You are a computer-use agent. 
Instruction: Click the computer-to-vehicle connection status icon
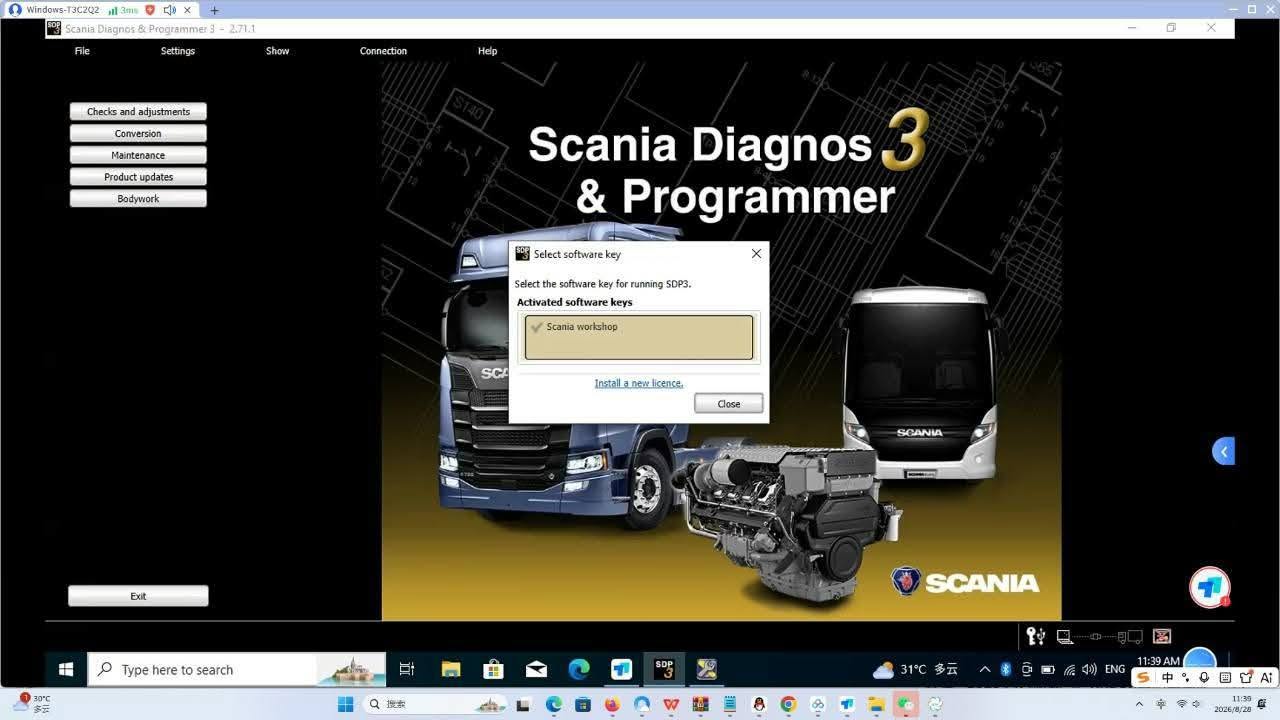coord(1099,636)
